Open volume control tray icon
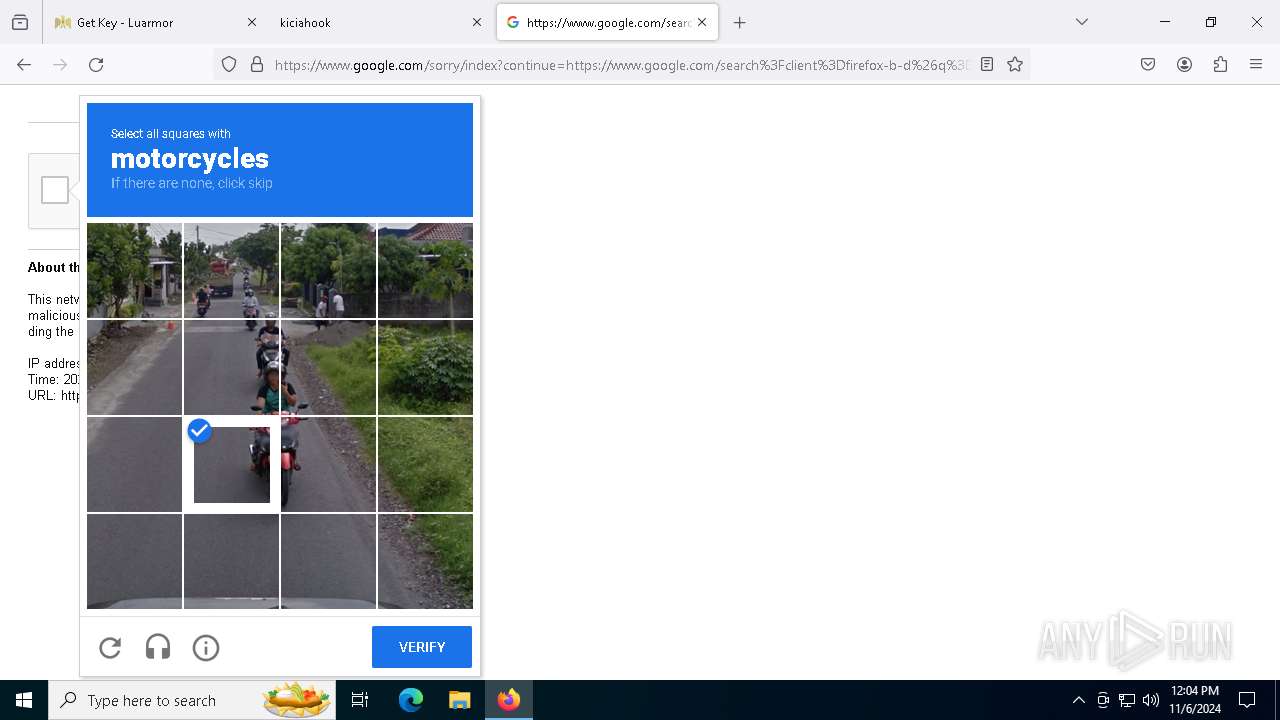The height and width of the screenshot is (720, 1280). pos(1151,700)
